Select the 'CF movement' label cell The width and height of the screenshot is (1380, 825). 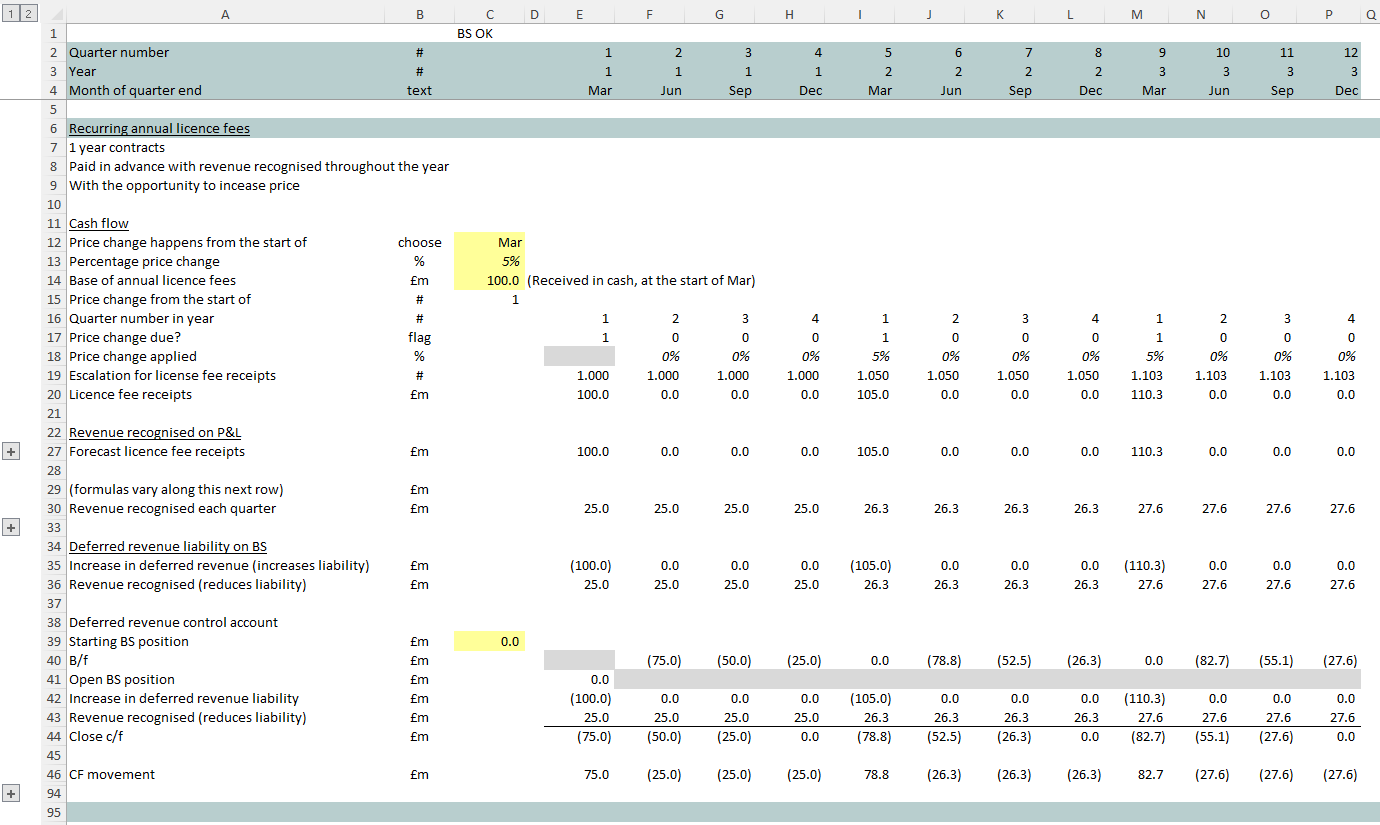(x=112, y=774)
